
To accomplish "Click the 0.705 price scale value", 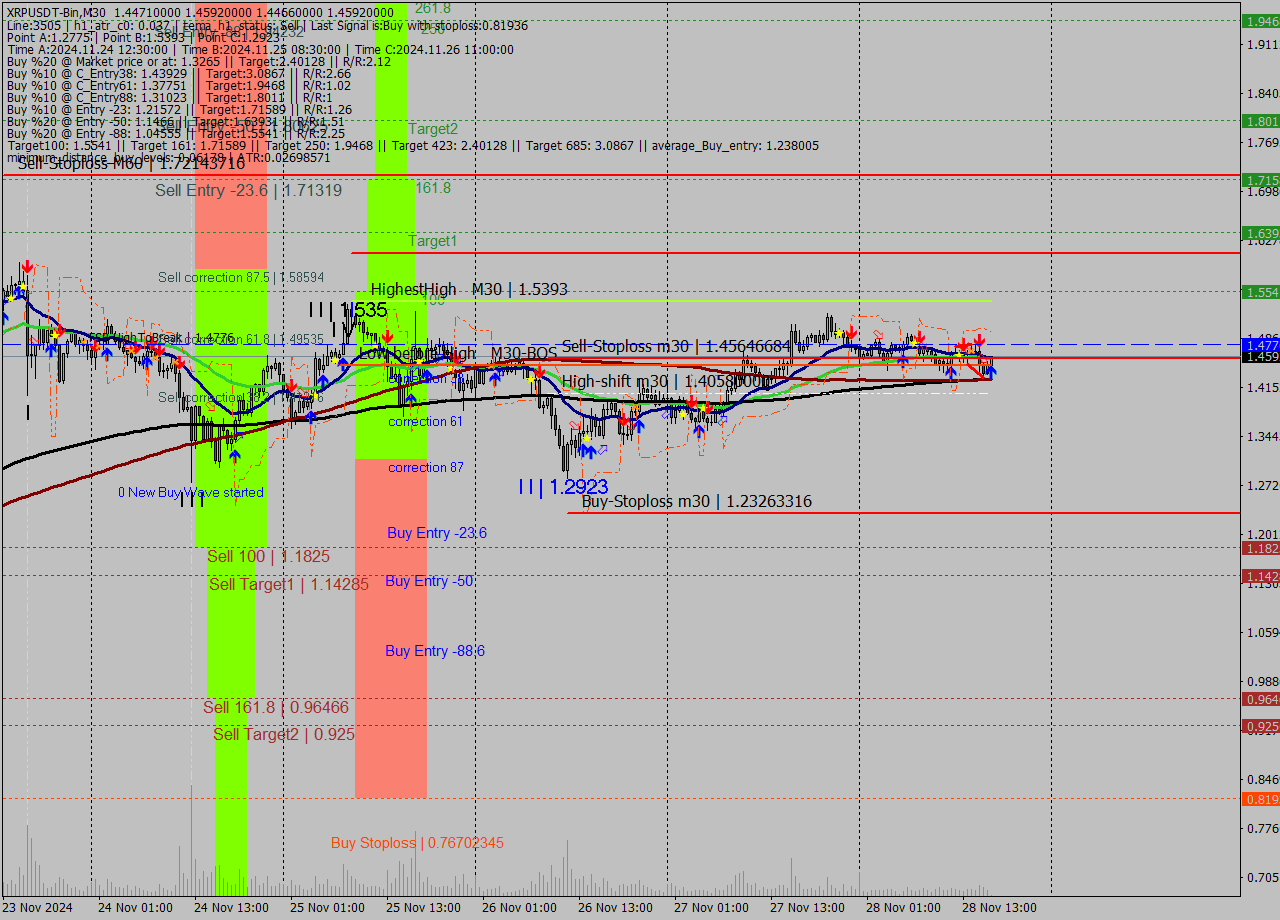I will 1262,878.
